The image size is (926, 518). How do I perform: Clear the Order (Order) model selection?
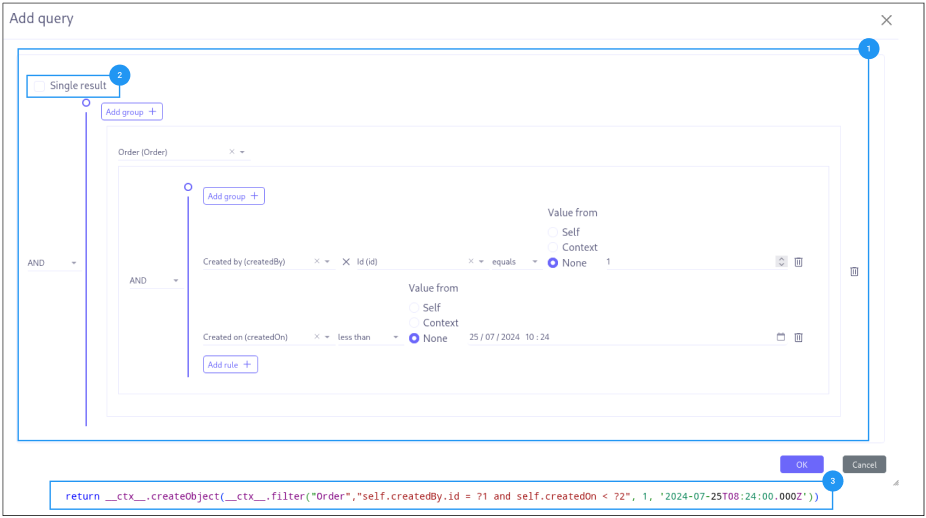[232, 152]
